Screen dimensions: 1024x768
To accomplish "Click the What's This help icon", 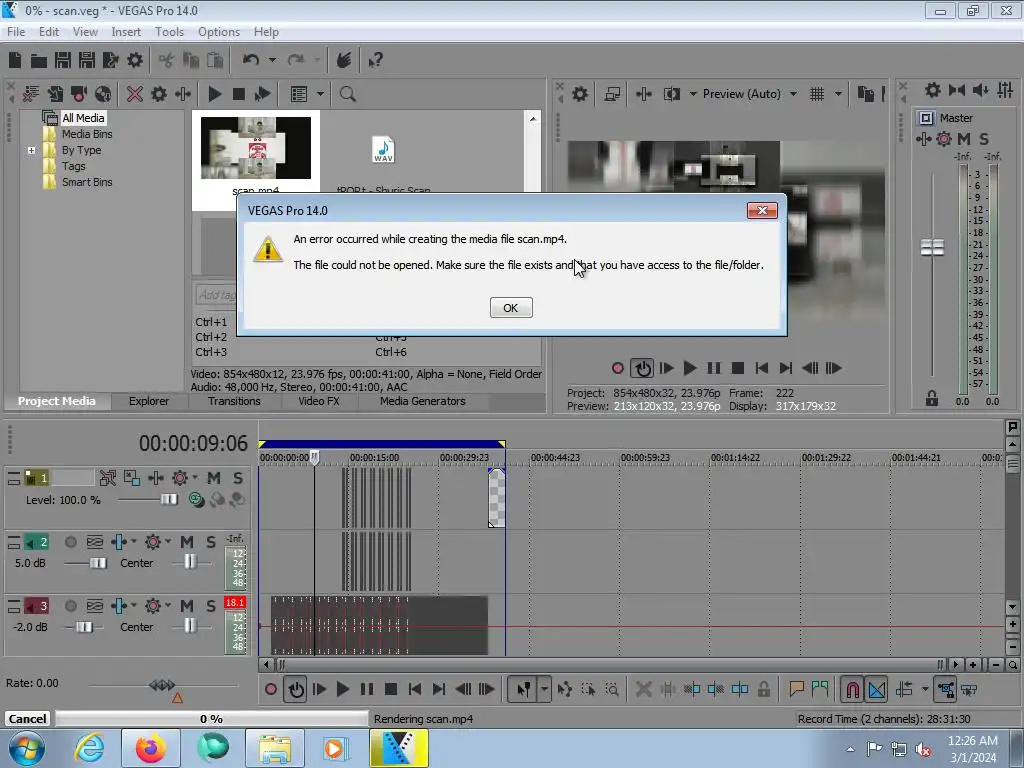I will tap(375, 60).
